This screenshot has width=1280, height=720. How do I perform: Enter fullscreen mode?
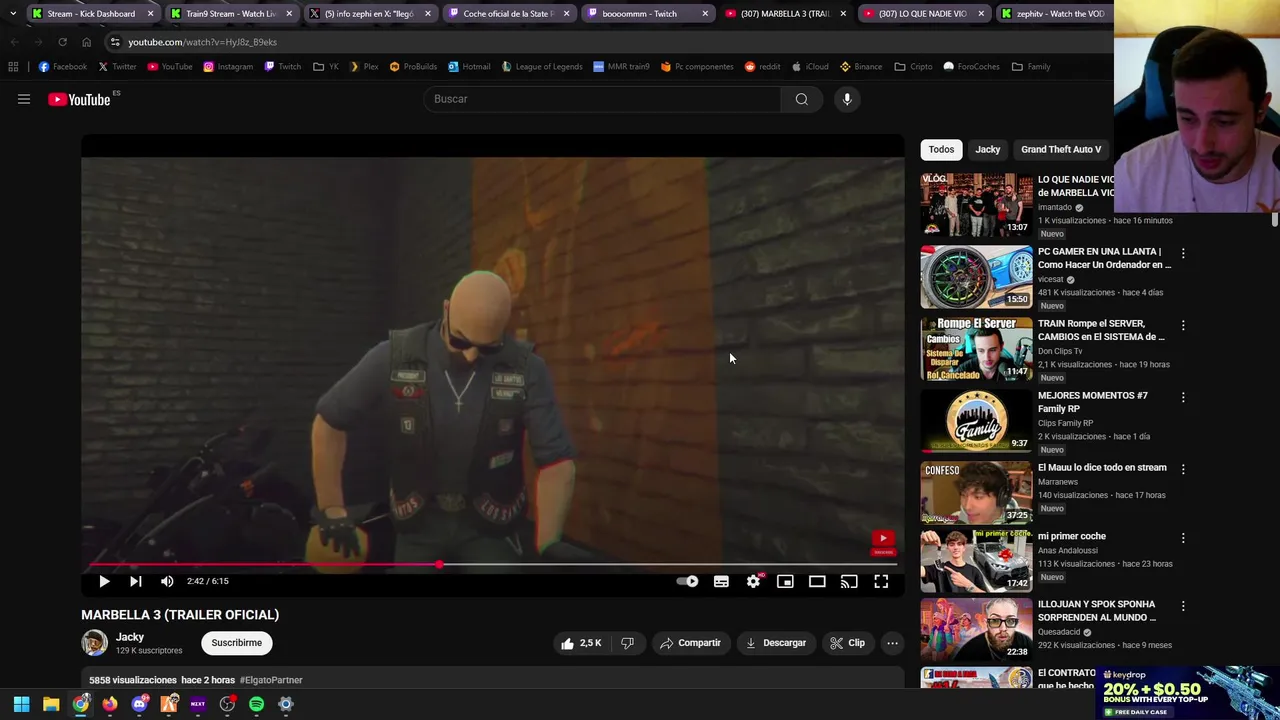pos(881,581)
